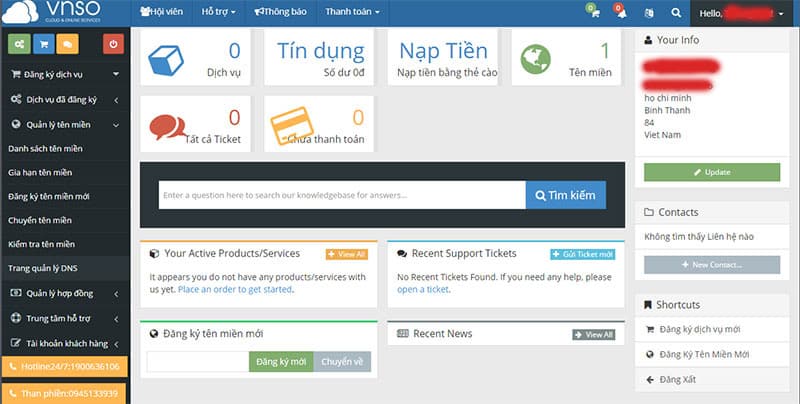Click the Tìm kiếm search button
The width and height of the screenshot is (800, 404).
tap(566, 195)
